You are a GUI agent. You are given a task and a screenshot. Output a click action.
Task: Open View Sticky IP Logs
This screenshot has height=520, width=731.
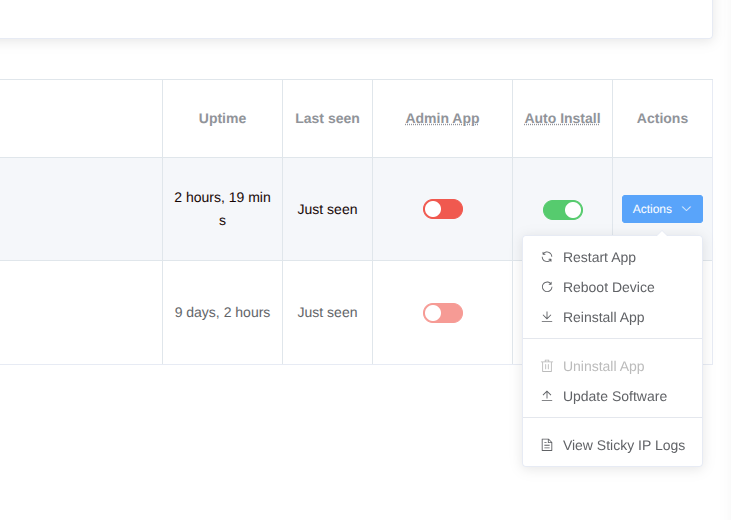point(623,445)
